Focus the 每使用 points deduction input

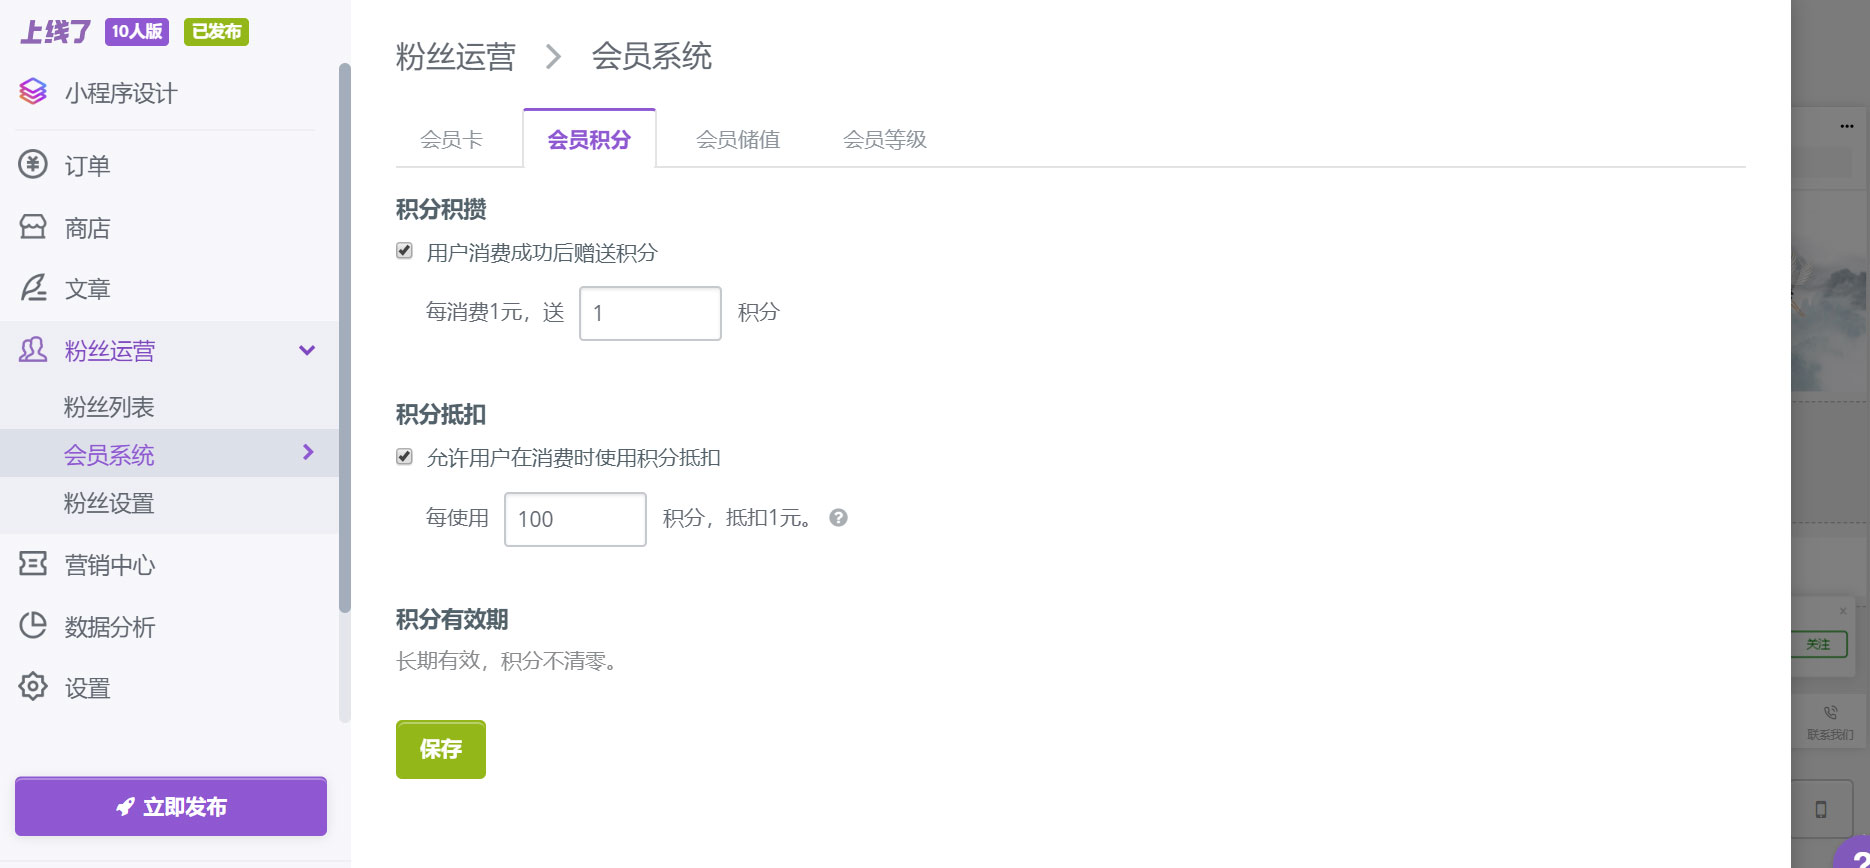(575, 519)
